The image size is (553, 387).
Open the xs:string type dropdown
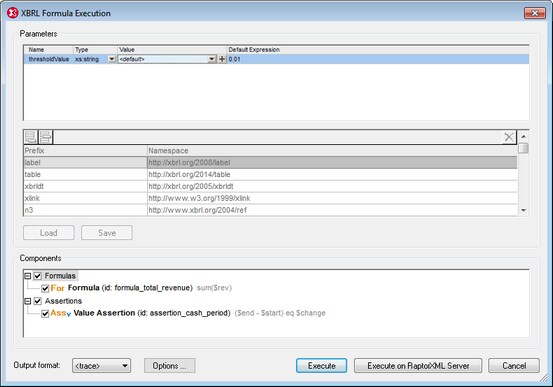pos(112,59)
